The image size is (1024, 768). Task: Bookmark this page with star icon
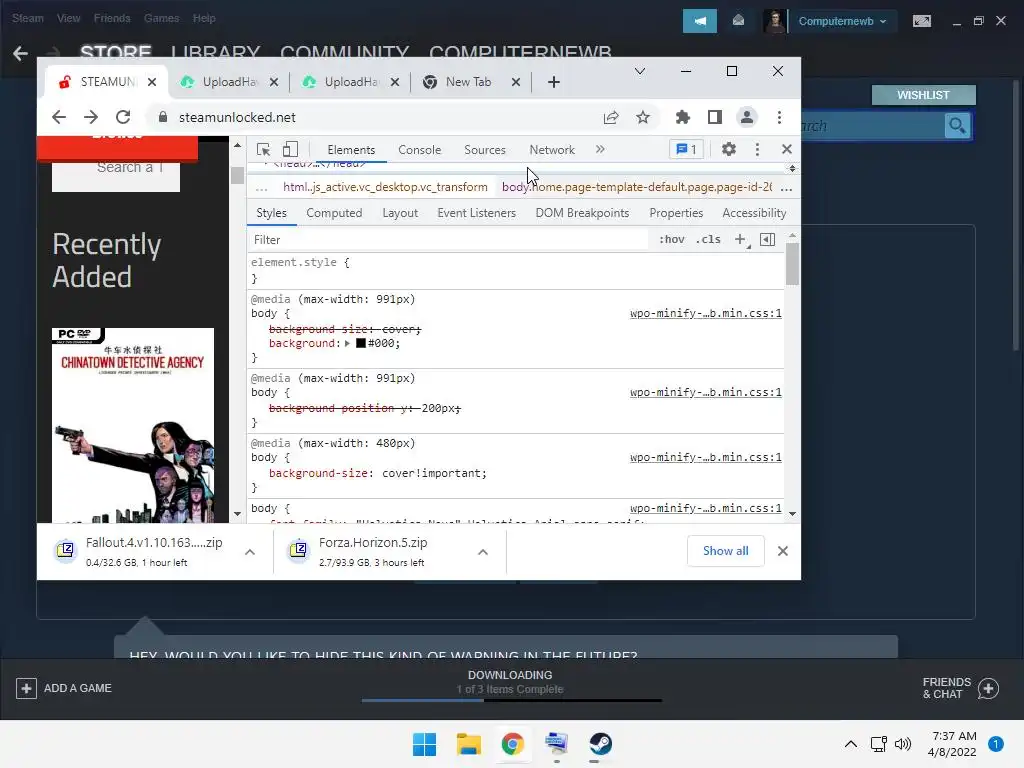point(643,117)
